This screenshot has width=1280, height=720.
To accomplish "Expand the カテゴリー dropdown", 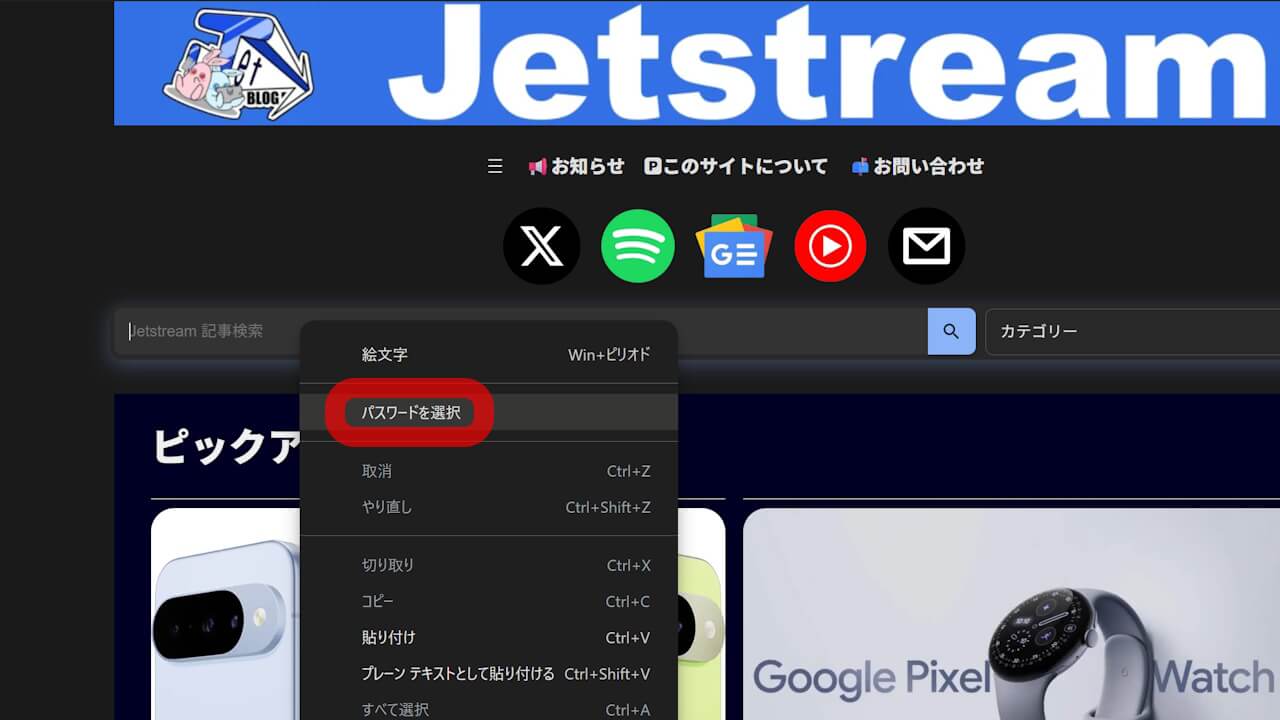I will click(x=1132, y=331).
